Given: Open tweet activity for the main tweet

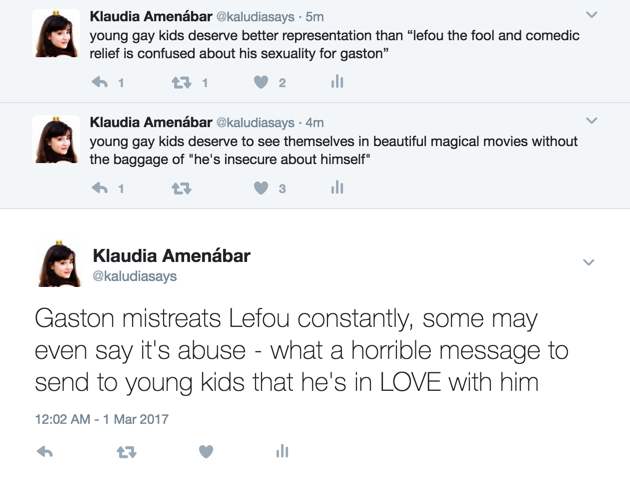Looking at the screenshot, I should click(282, 452).
